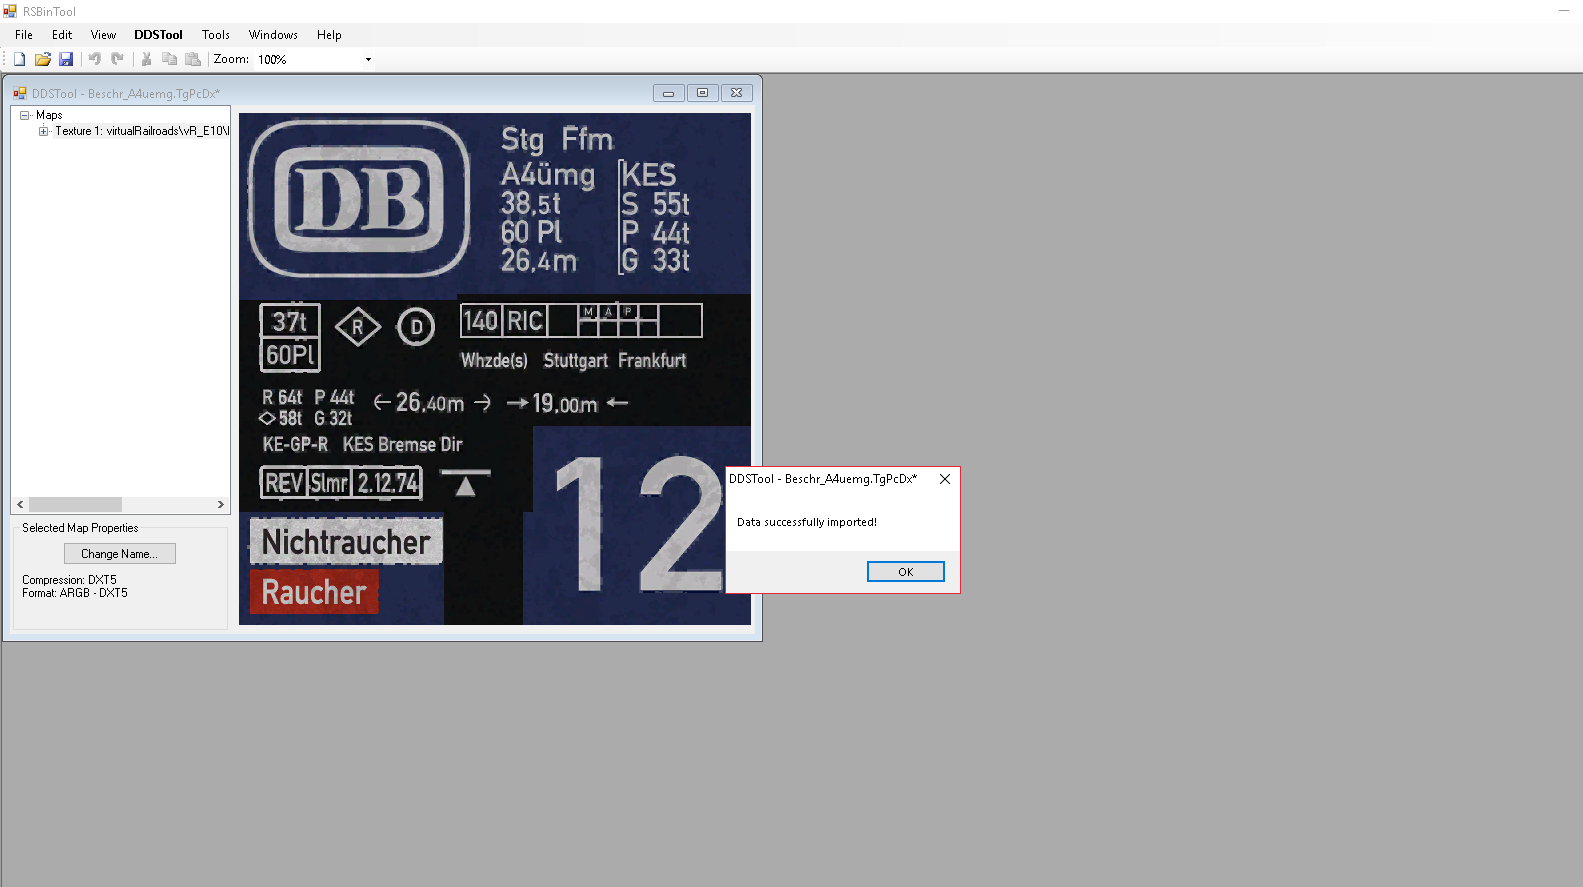Collapse the Maps tree node
The height and width of the screenshot is (887, 1583).
point(25,115)
